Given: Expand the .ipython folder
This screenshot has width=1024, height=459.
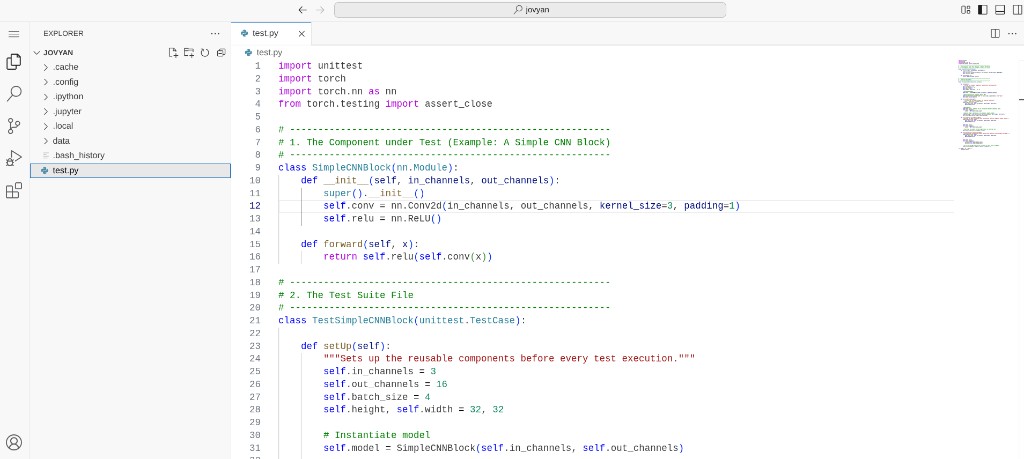Looking at the screenshot, I should (x=131, y=97).
